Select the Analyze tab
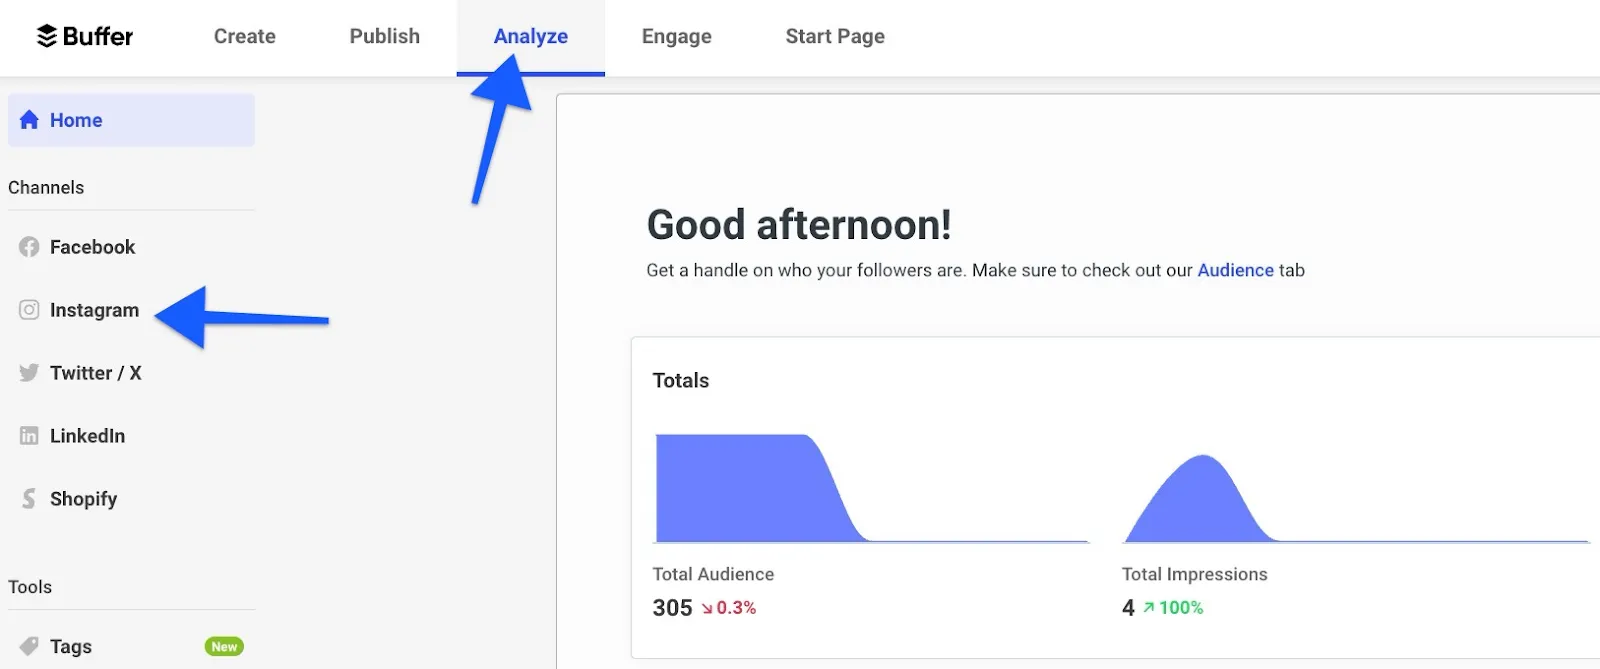This screenshot has width=1600, height=669. point(531,36)
